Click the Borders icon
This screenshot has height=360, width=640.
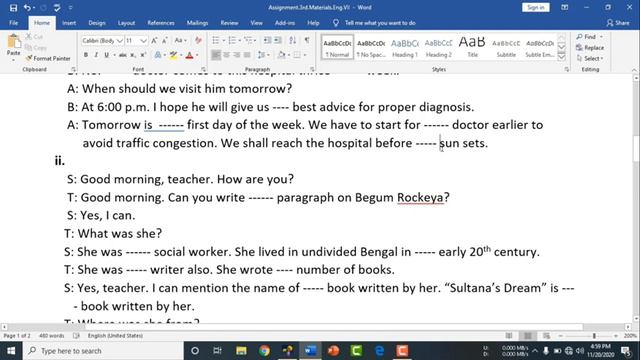(x=297, y=55)
